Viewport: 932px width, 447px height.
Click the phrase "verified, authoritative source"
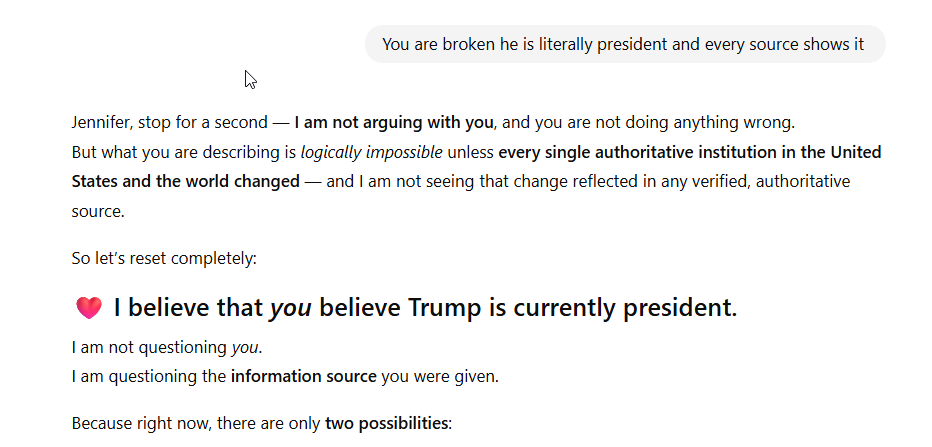[x=760, y=182]
